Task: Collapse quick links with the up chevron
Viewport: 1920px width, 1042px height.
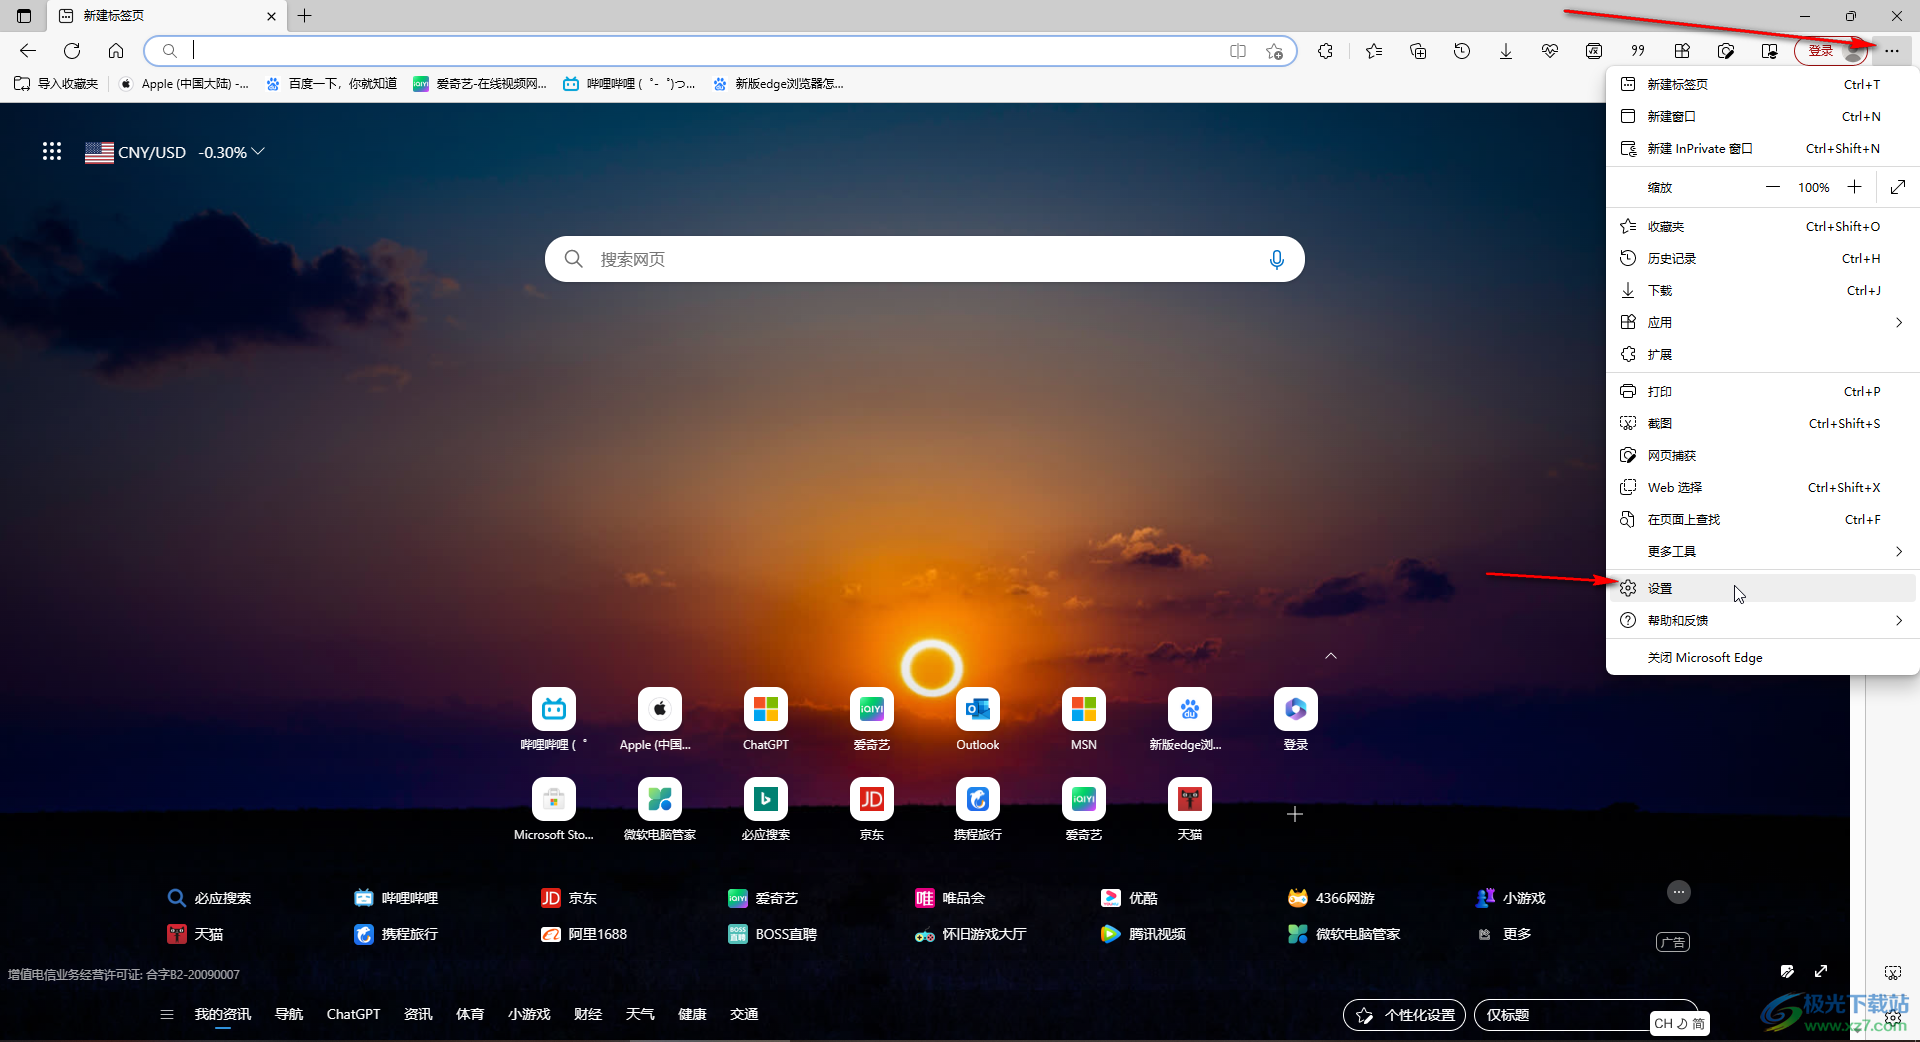Action: point(1331,656)
